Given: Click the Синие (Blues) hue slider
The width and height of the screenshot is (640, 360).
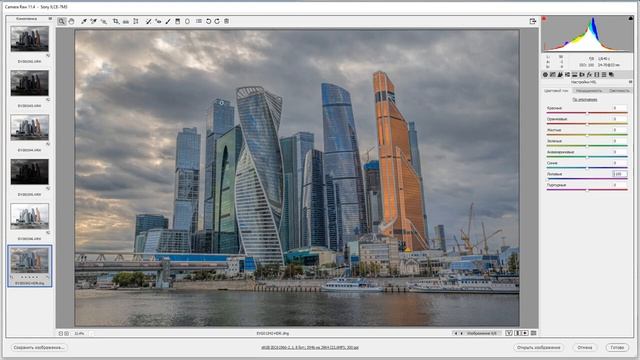Looking at the screenshot, I should [x=587, y=168].
